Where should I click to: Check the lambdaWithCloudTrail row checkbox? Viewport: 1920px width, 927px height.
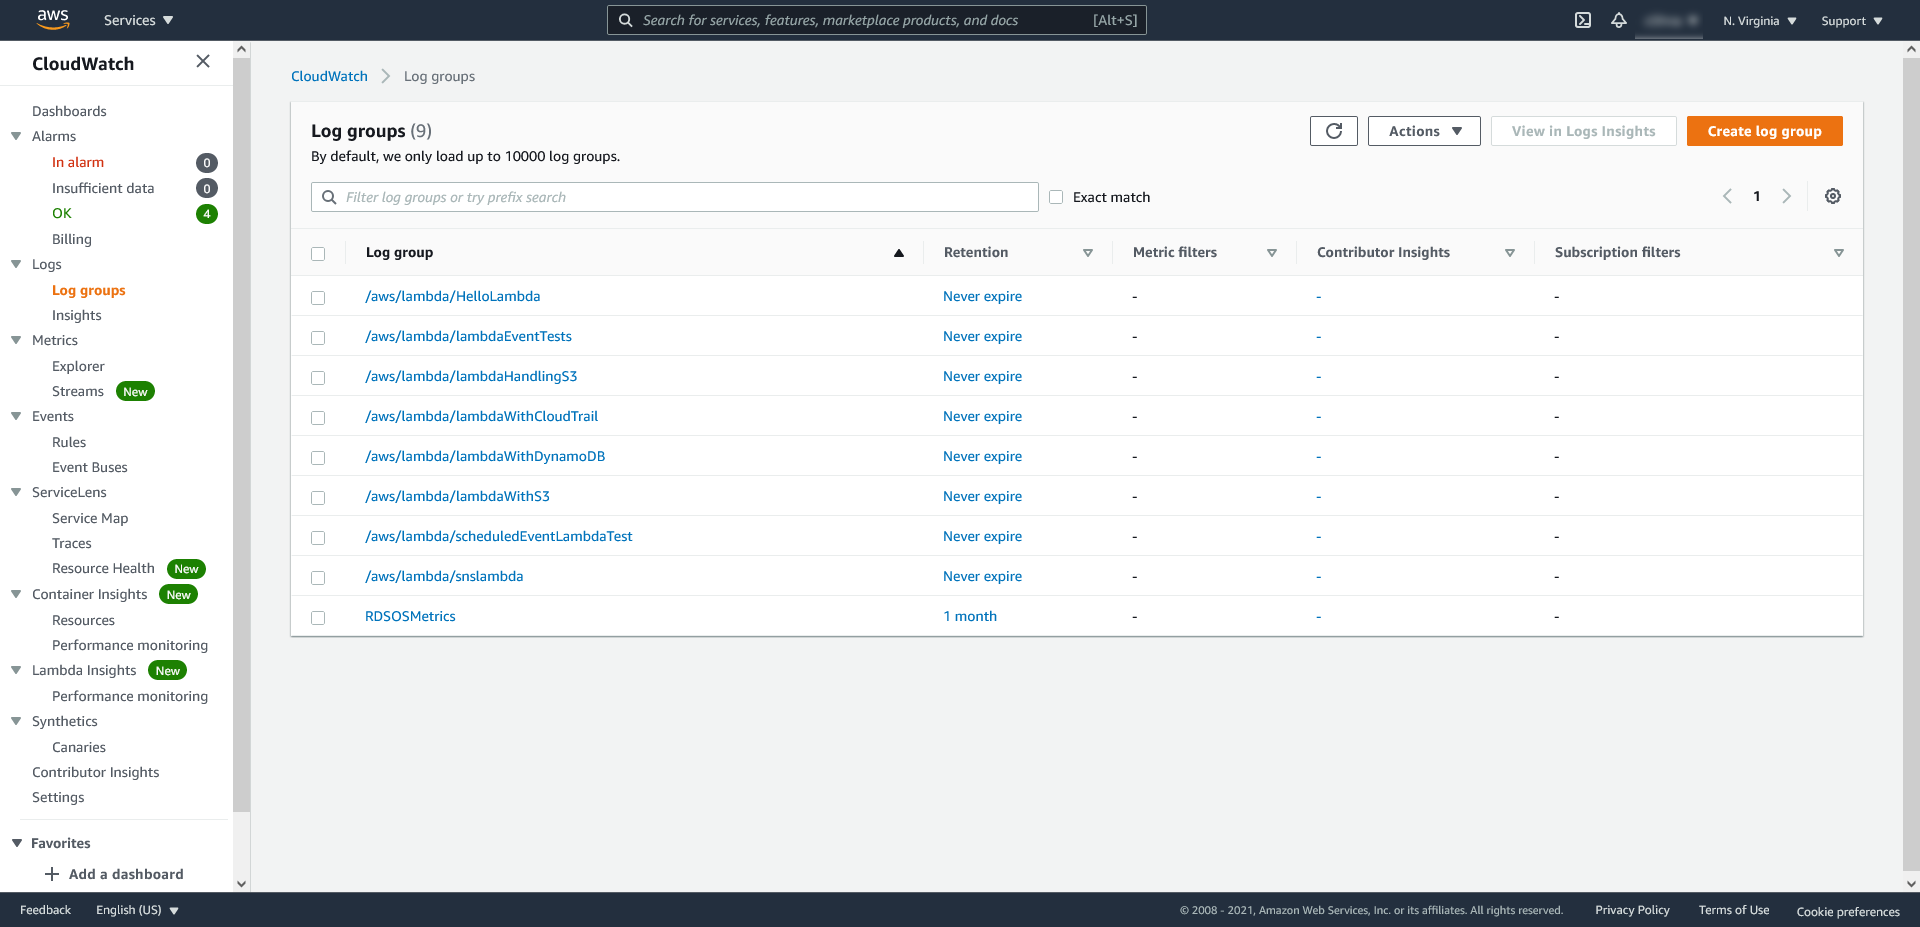click(x=318, y=418)
